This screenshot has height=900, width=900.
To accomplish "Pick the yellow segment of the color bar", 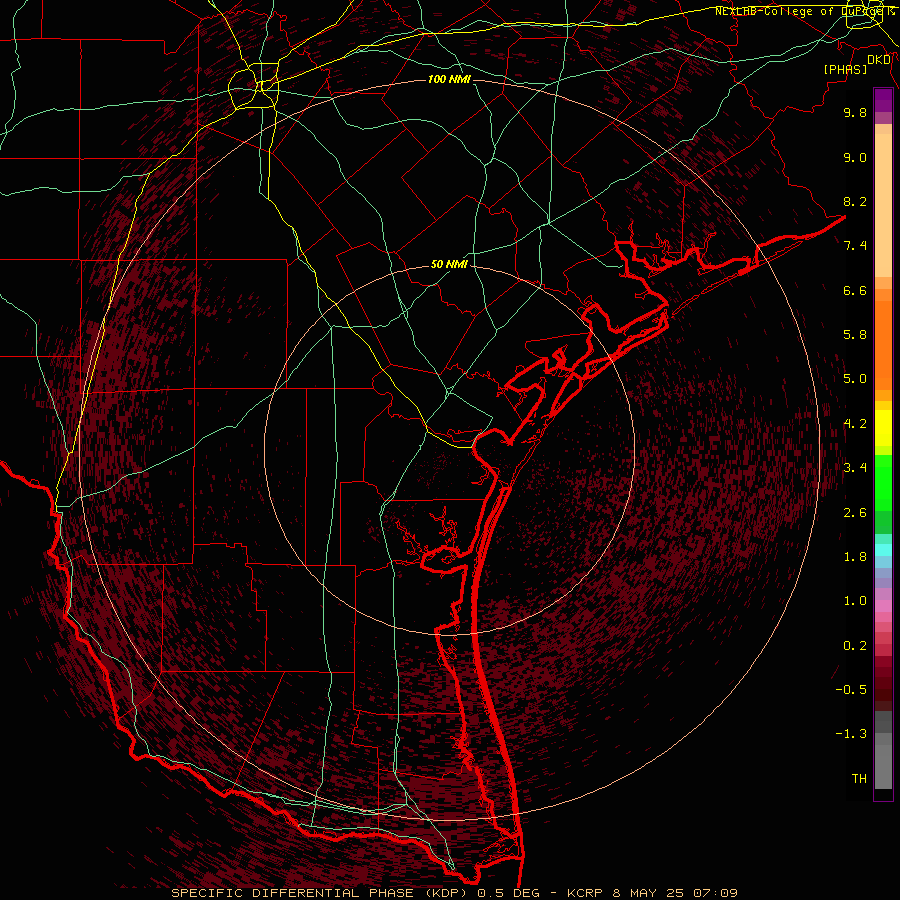I will click(883, 428).
